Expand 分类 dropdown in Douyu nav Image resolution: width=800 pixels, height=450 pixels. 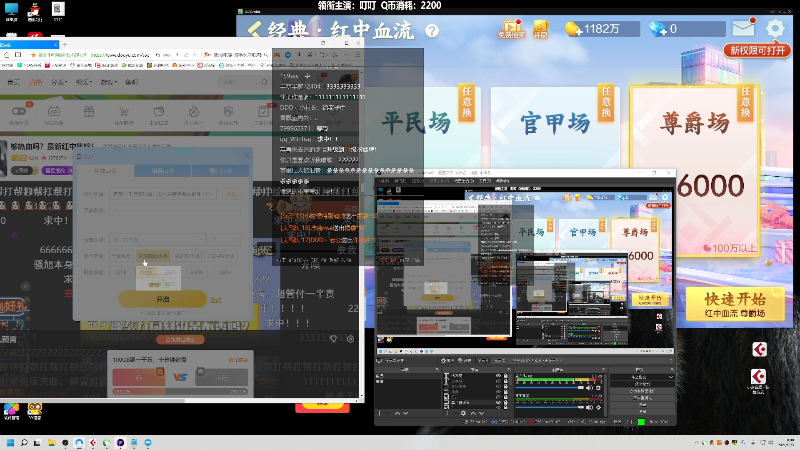59,82
